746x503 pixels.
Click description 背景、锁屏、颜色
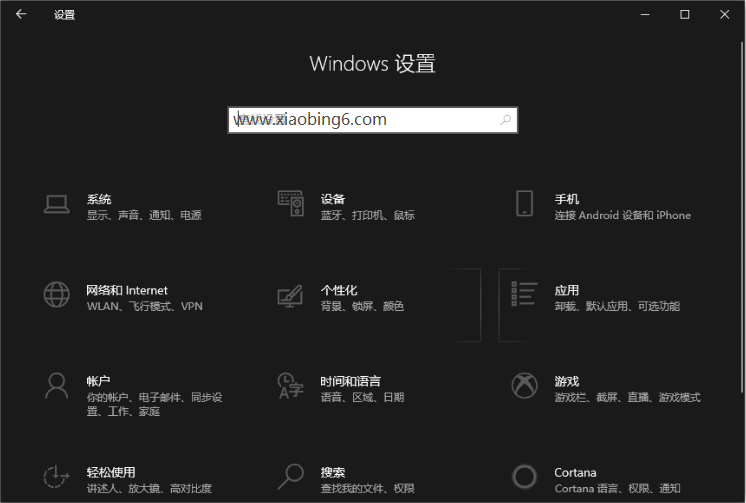pos(362,306)
